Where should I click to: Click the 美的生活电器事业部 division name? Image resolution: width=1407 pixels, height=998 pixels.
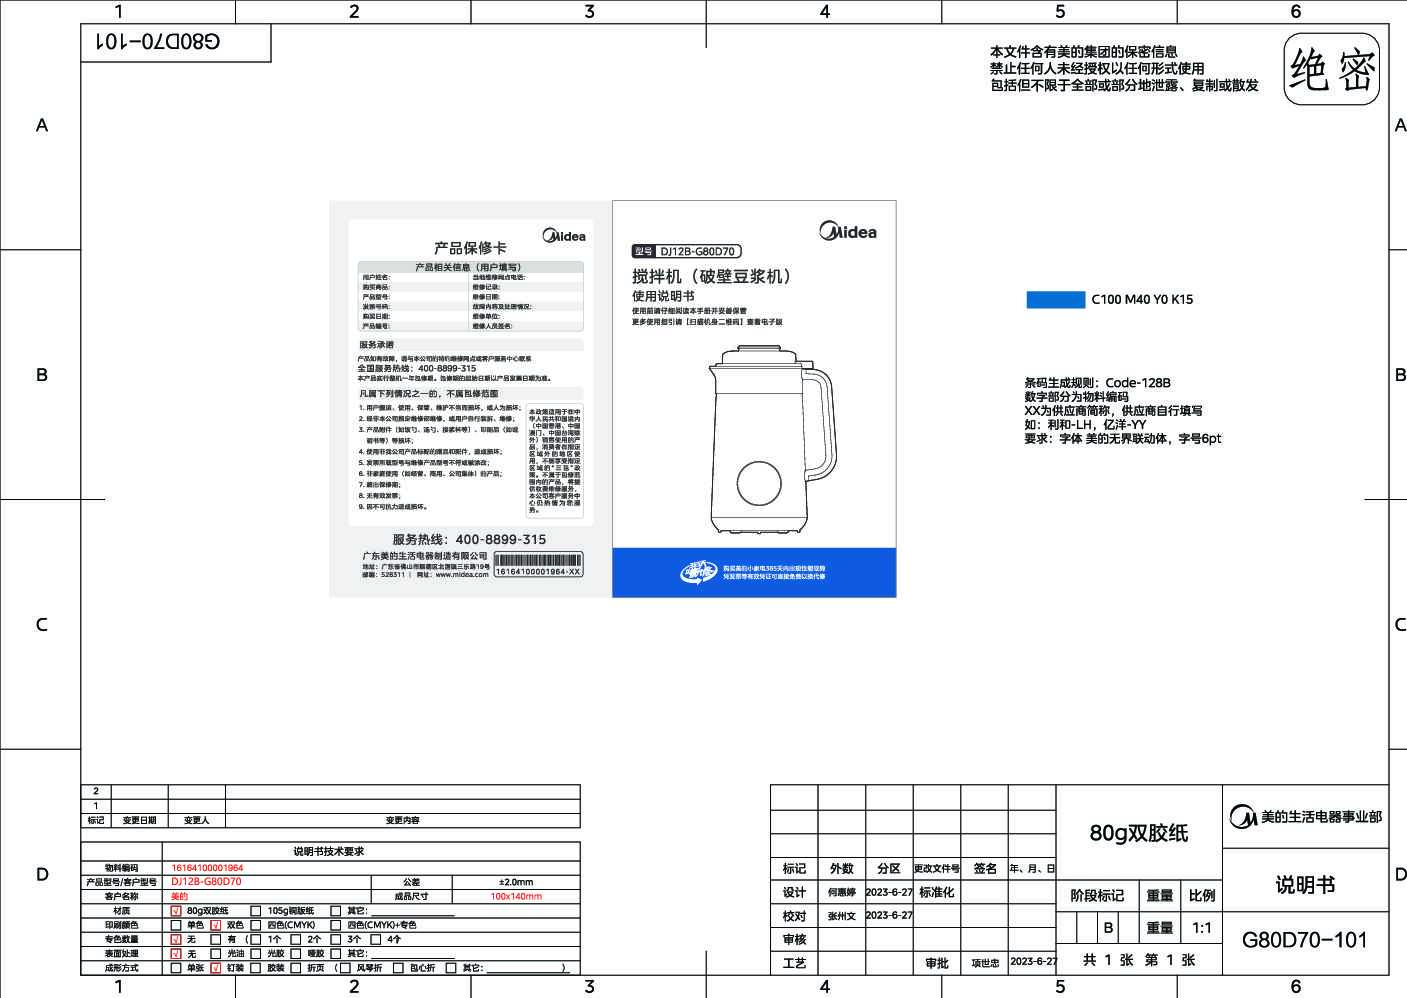click(x=1321, y=817)
